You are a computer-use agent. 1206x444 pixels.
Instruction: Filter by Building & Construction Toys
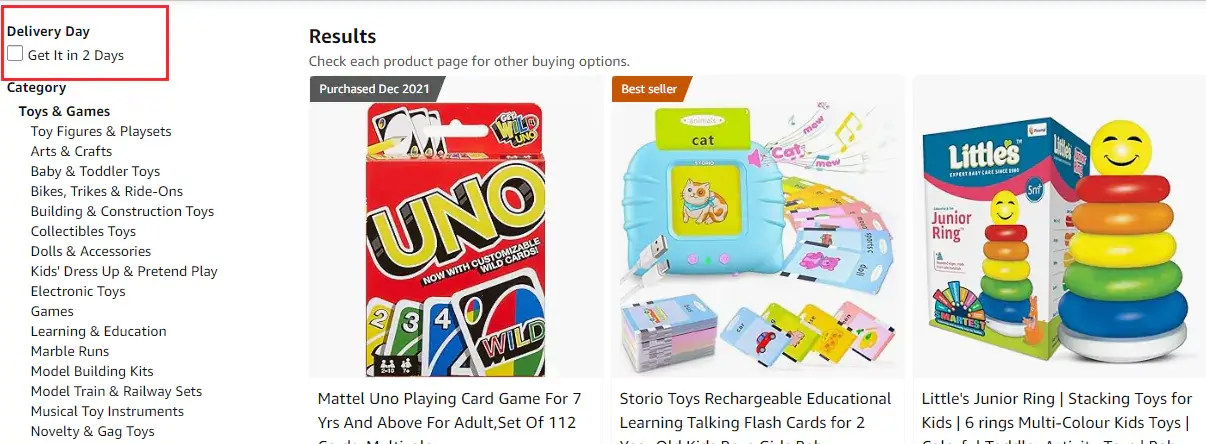click(x=122, y=211)
